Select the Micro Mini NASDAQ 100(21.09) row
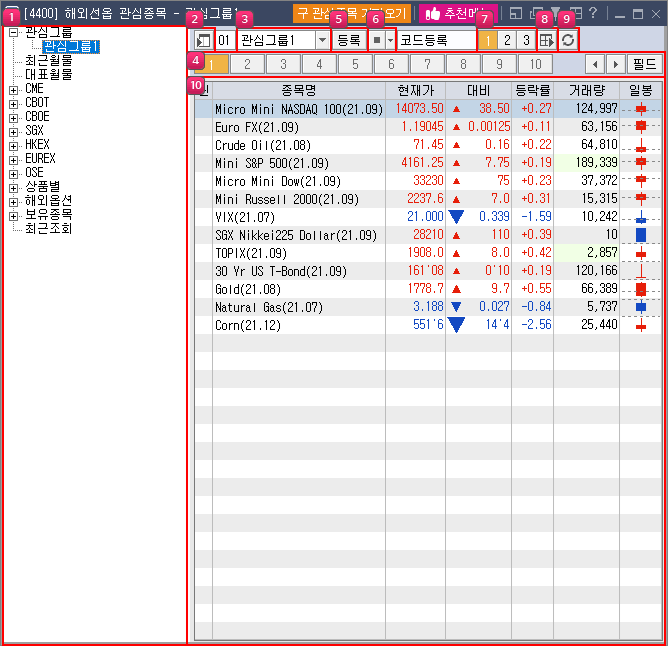 pyautogui.click(x=428, y=109)
